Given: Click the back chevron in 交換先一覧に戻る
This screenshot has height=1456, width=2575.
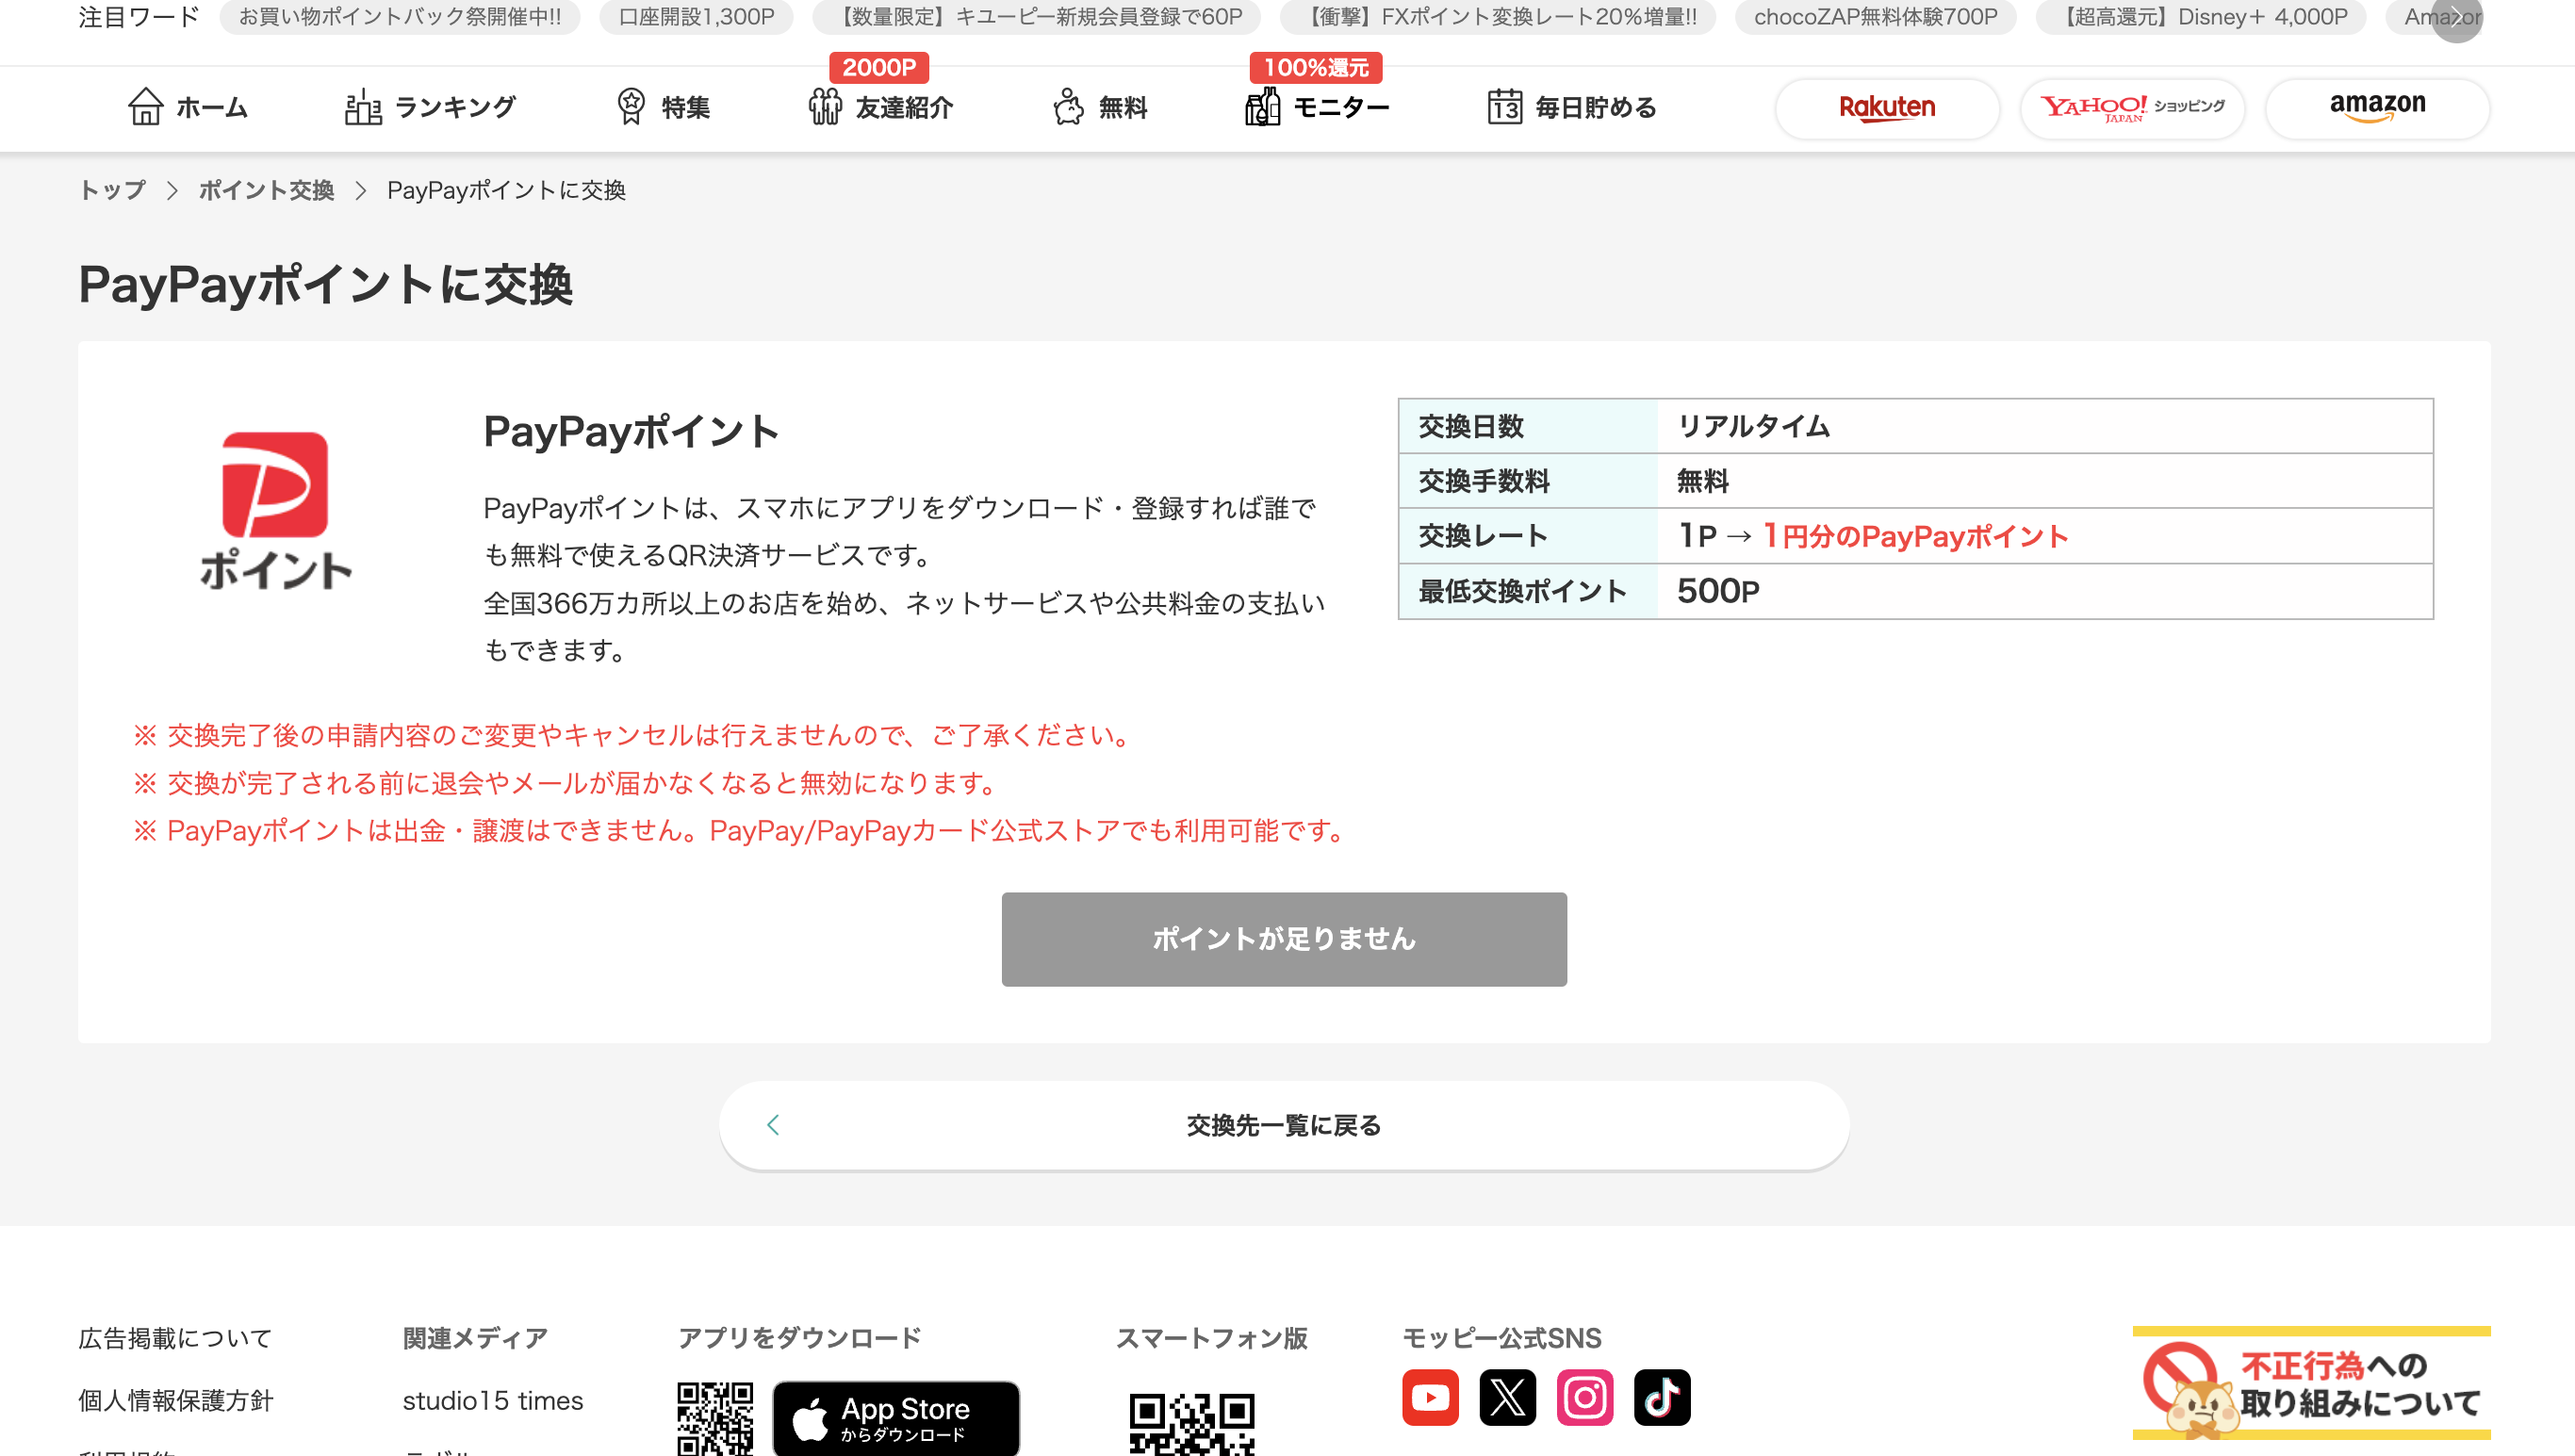Looking at the screenshot, I should pyautogui.click(x=773, y=1125).
